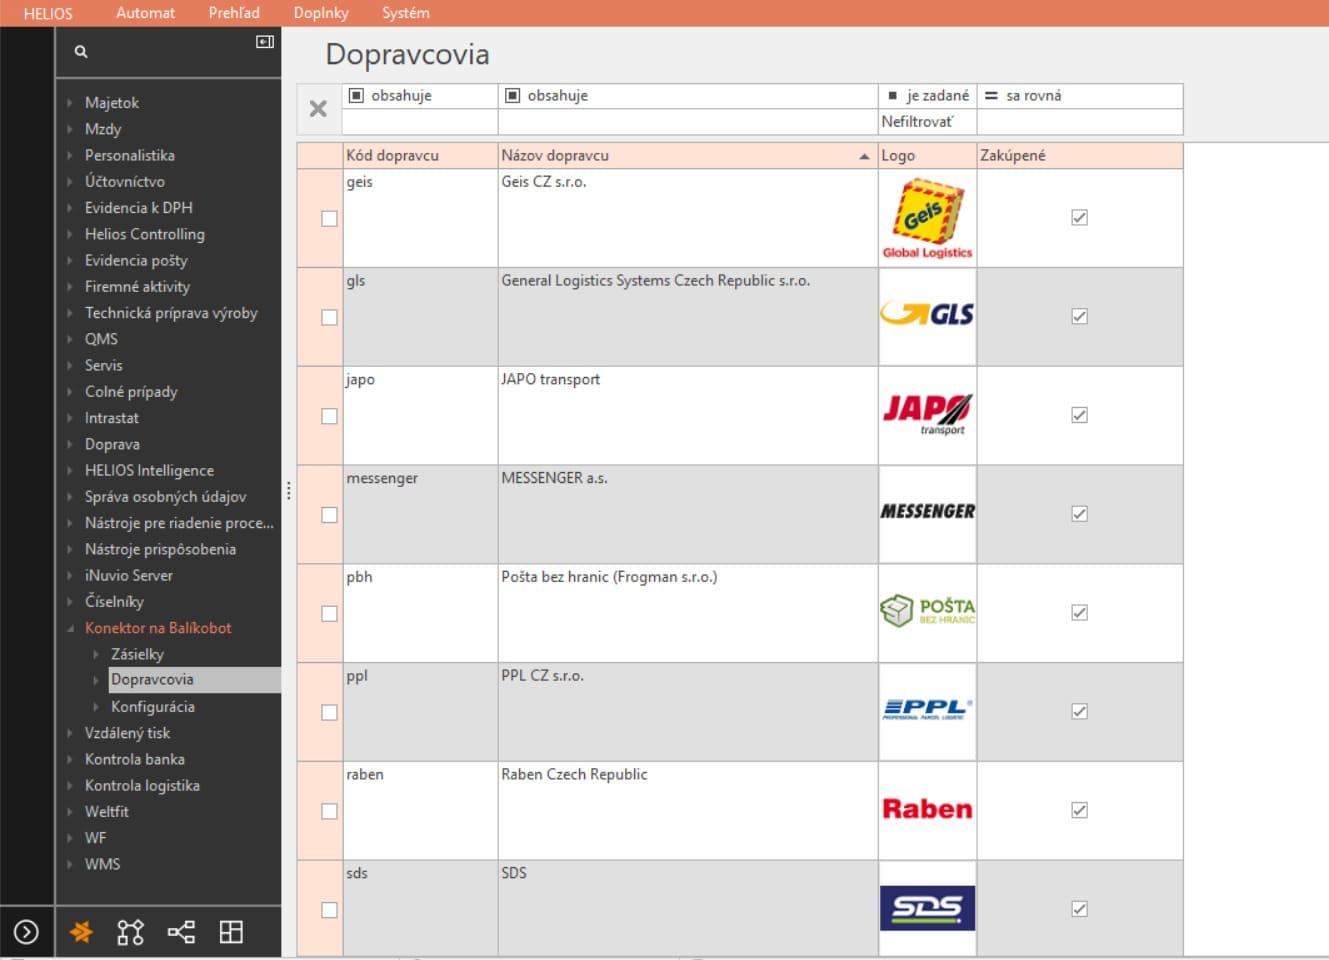Image resolution: width=1329 pixels, height=960 pixels.
Task: Click the MESSENGER logo image
Action: point(927,511)
